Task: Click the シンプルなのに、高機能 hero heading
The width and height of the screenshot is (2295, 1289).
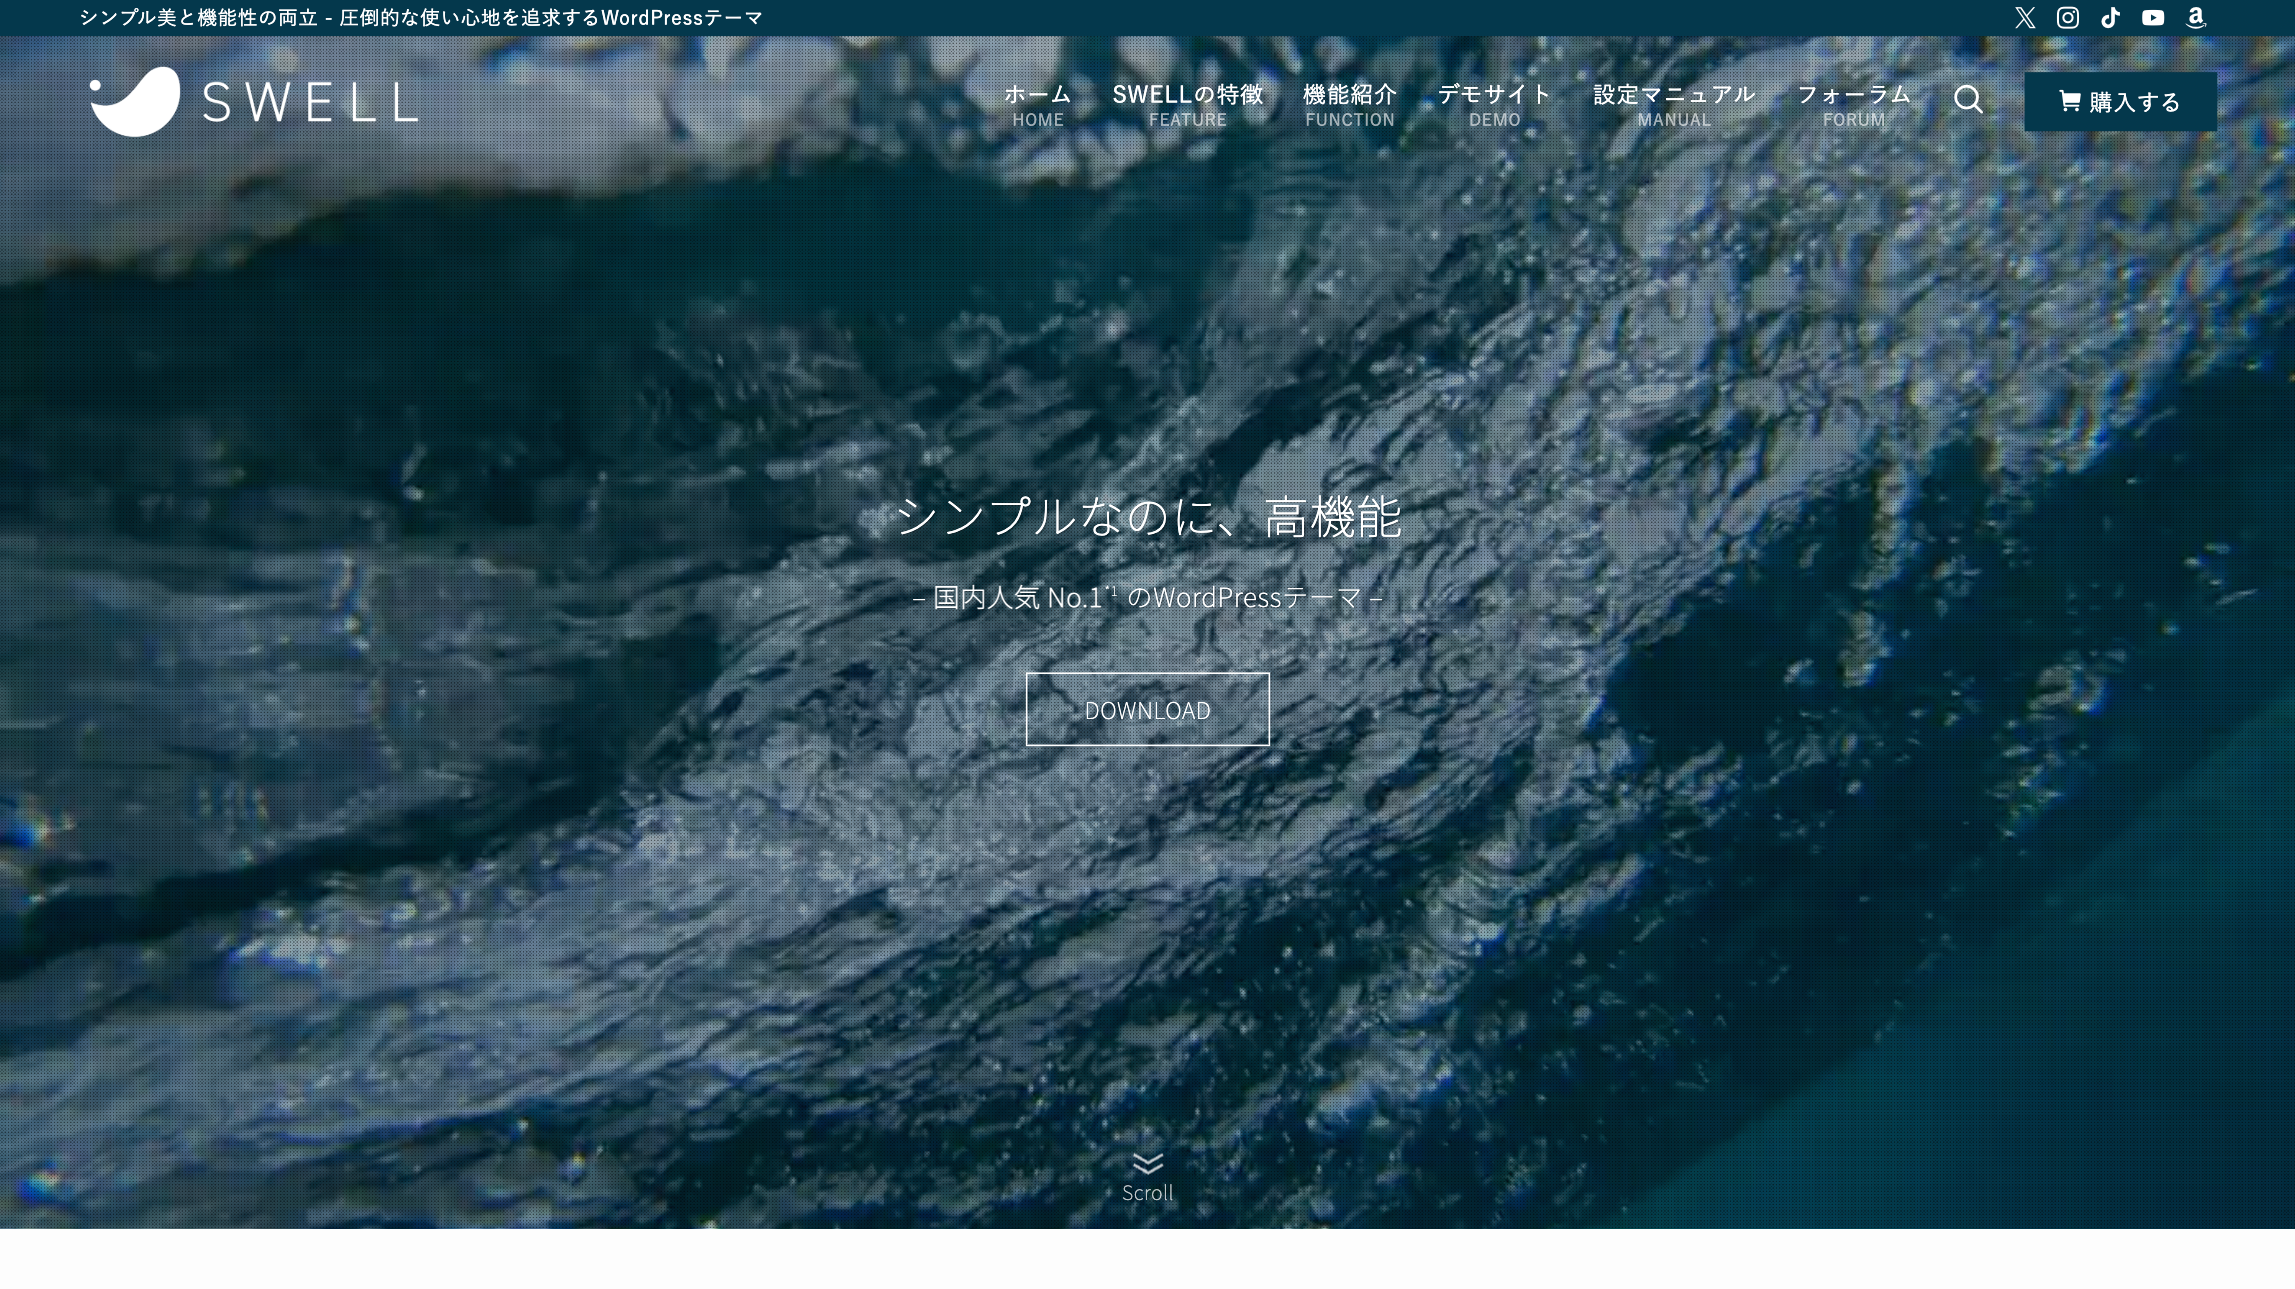Action: click(x=1147, y=517)
